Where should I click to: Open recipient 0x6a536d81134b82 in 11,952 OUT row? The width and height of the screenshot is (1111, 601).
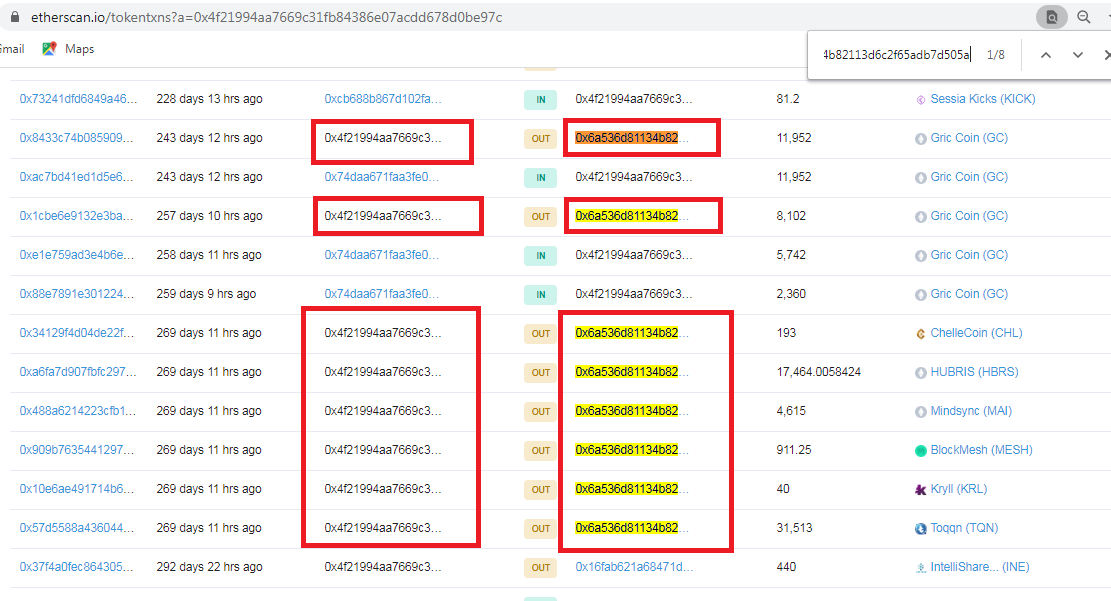coord(631,137)
